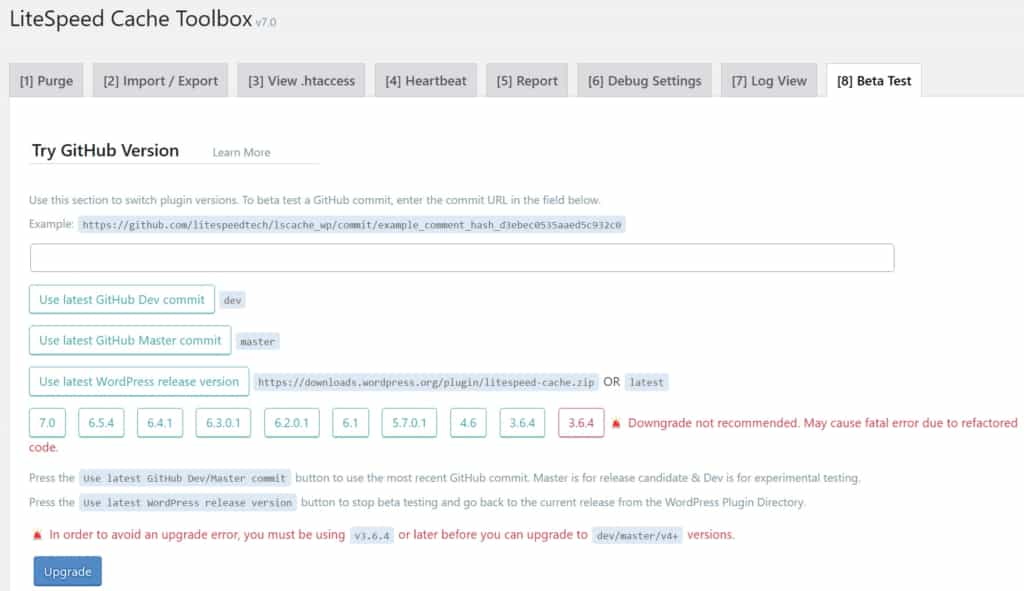The height and width of the screenshot is (591, 1024).
Task: Choose version 5.7.0.1
Action: (x=408, y=422)
